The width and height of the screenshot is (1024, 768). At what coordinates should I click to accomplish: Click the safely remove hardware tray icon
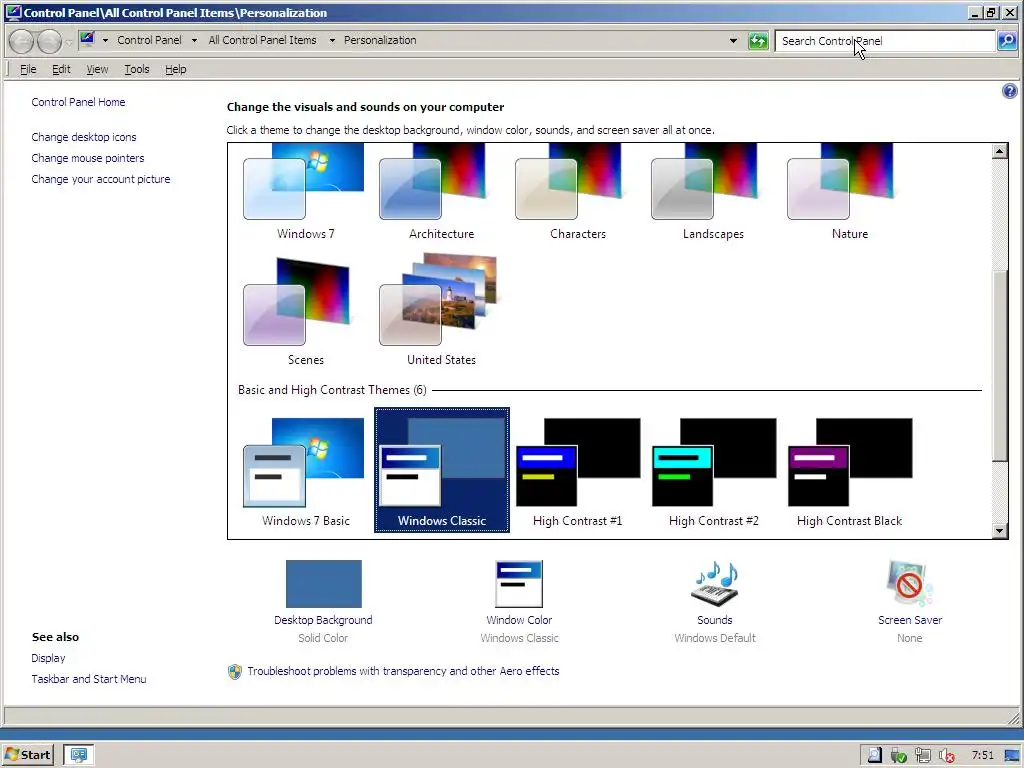[899, 756]
